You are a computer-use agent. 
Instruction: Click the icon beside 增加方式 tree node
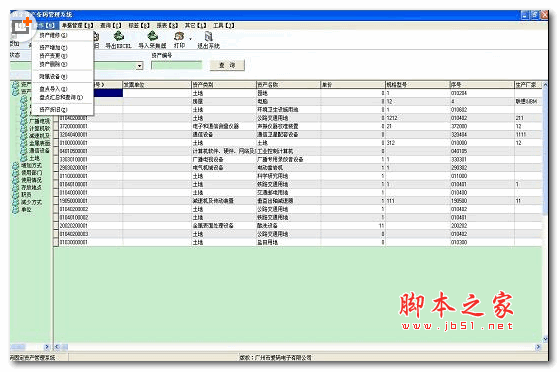(x=16, y=165)
